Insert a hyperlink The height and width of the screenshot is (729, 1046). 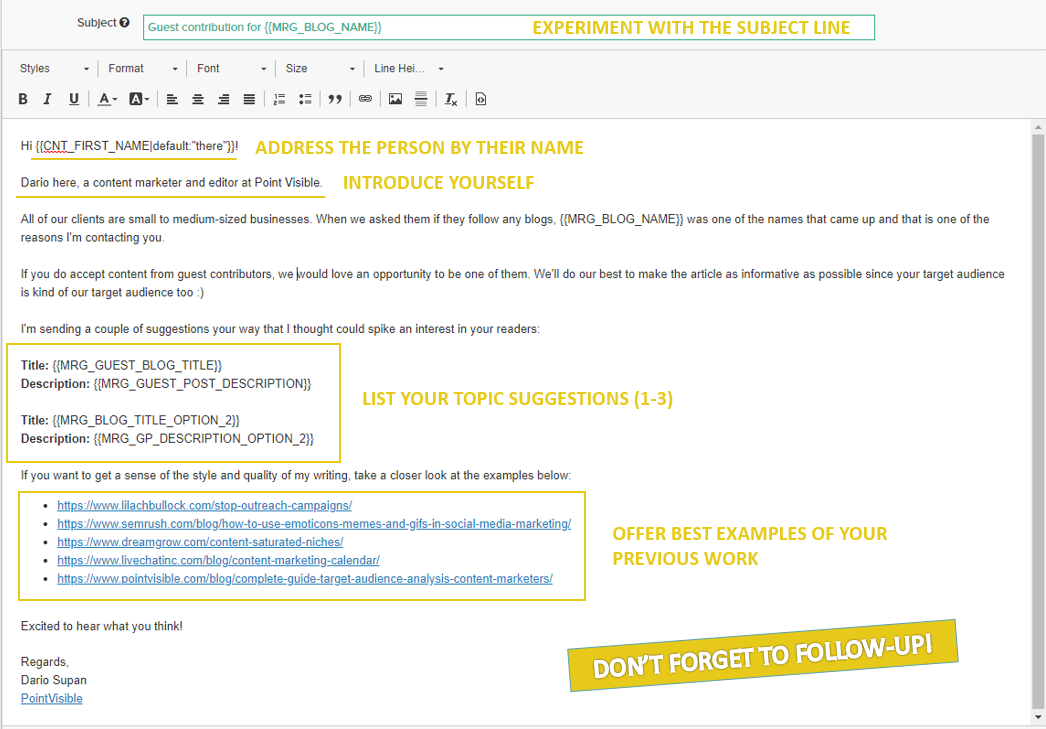[365, 99]
